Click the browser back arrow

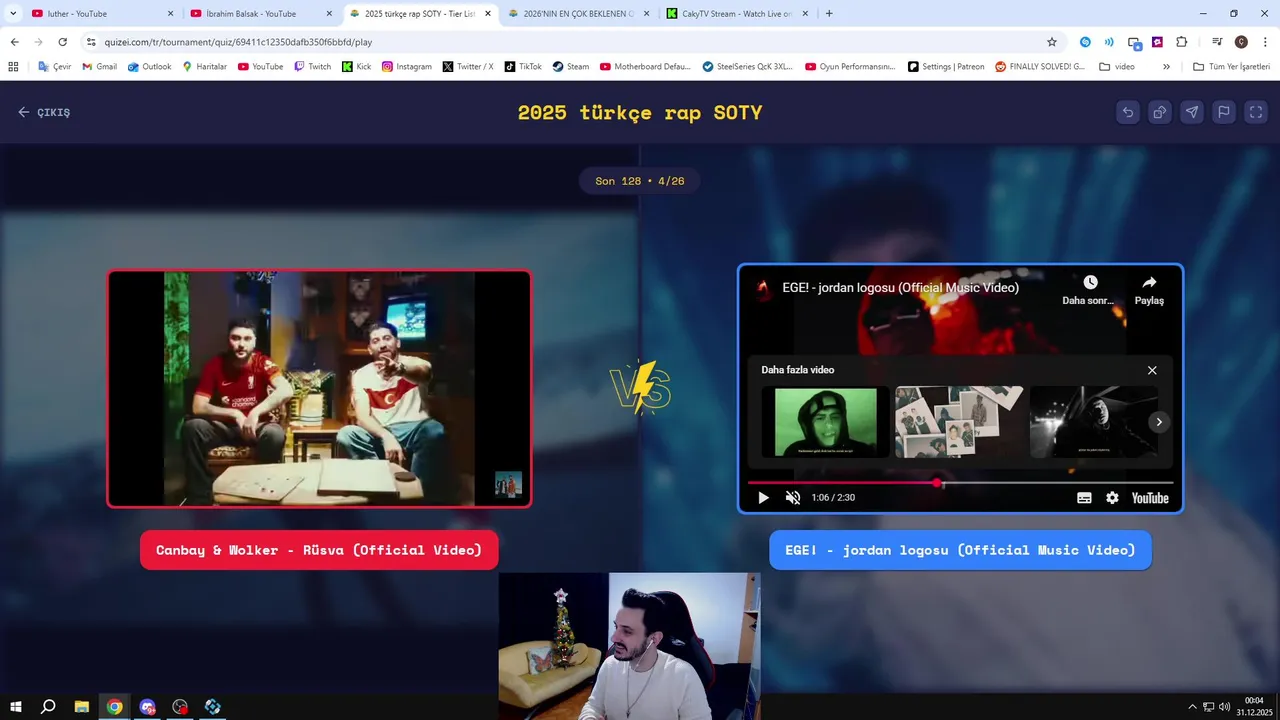14,42
